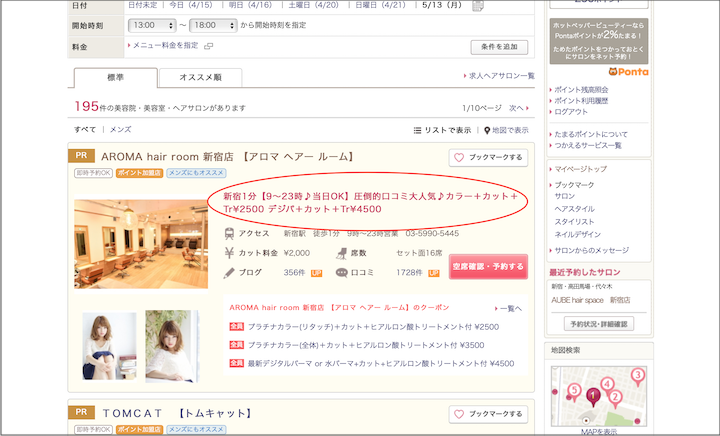Select the list view リストで表示 option

click(x=442, y=130)
